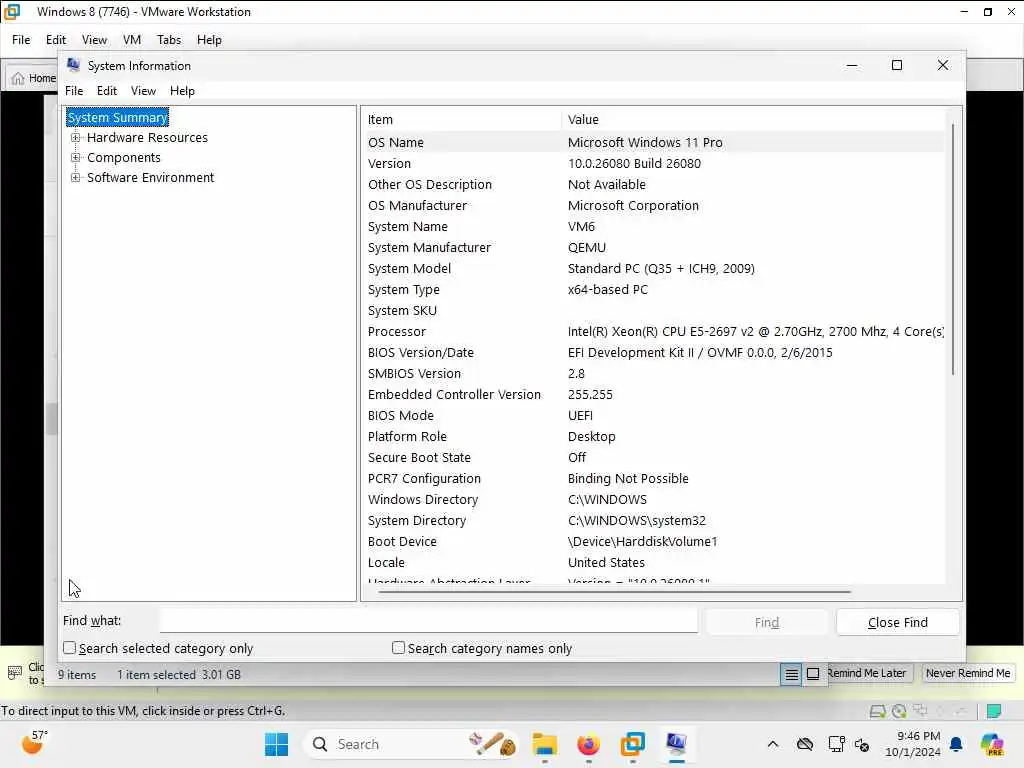
Task: Click Never Remind Me button
Action: pos(968,673)
